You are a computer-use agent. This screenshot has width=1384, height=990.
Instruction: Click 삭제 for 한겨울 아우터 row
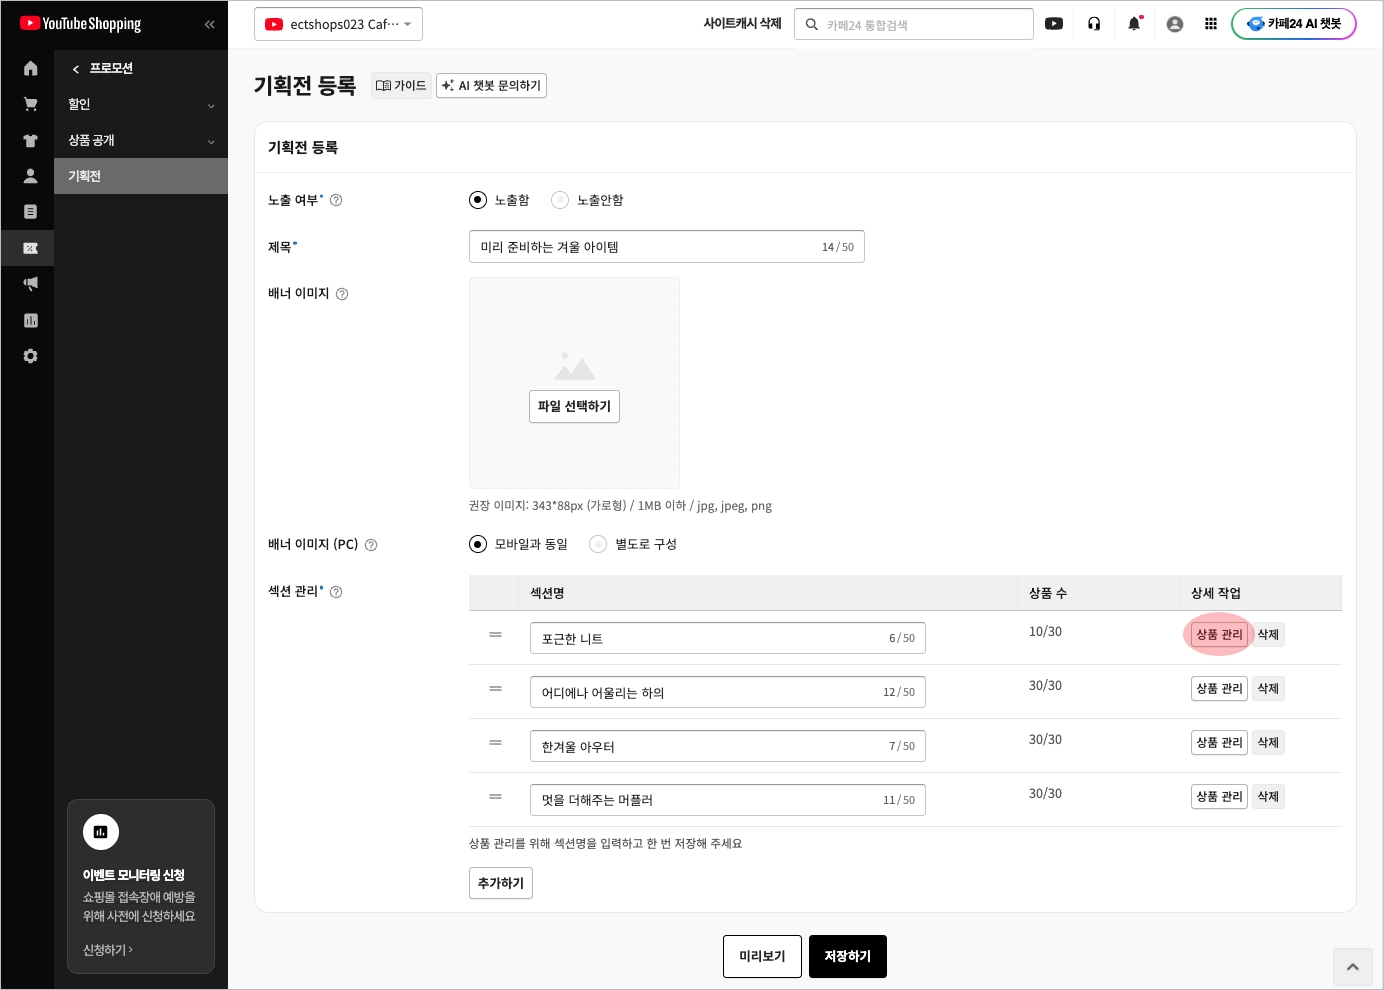1268,743
